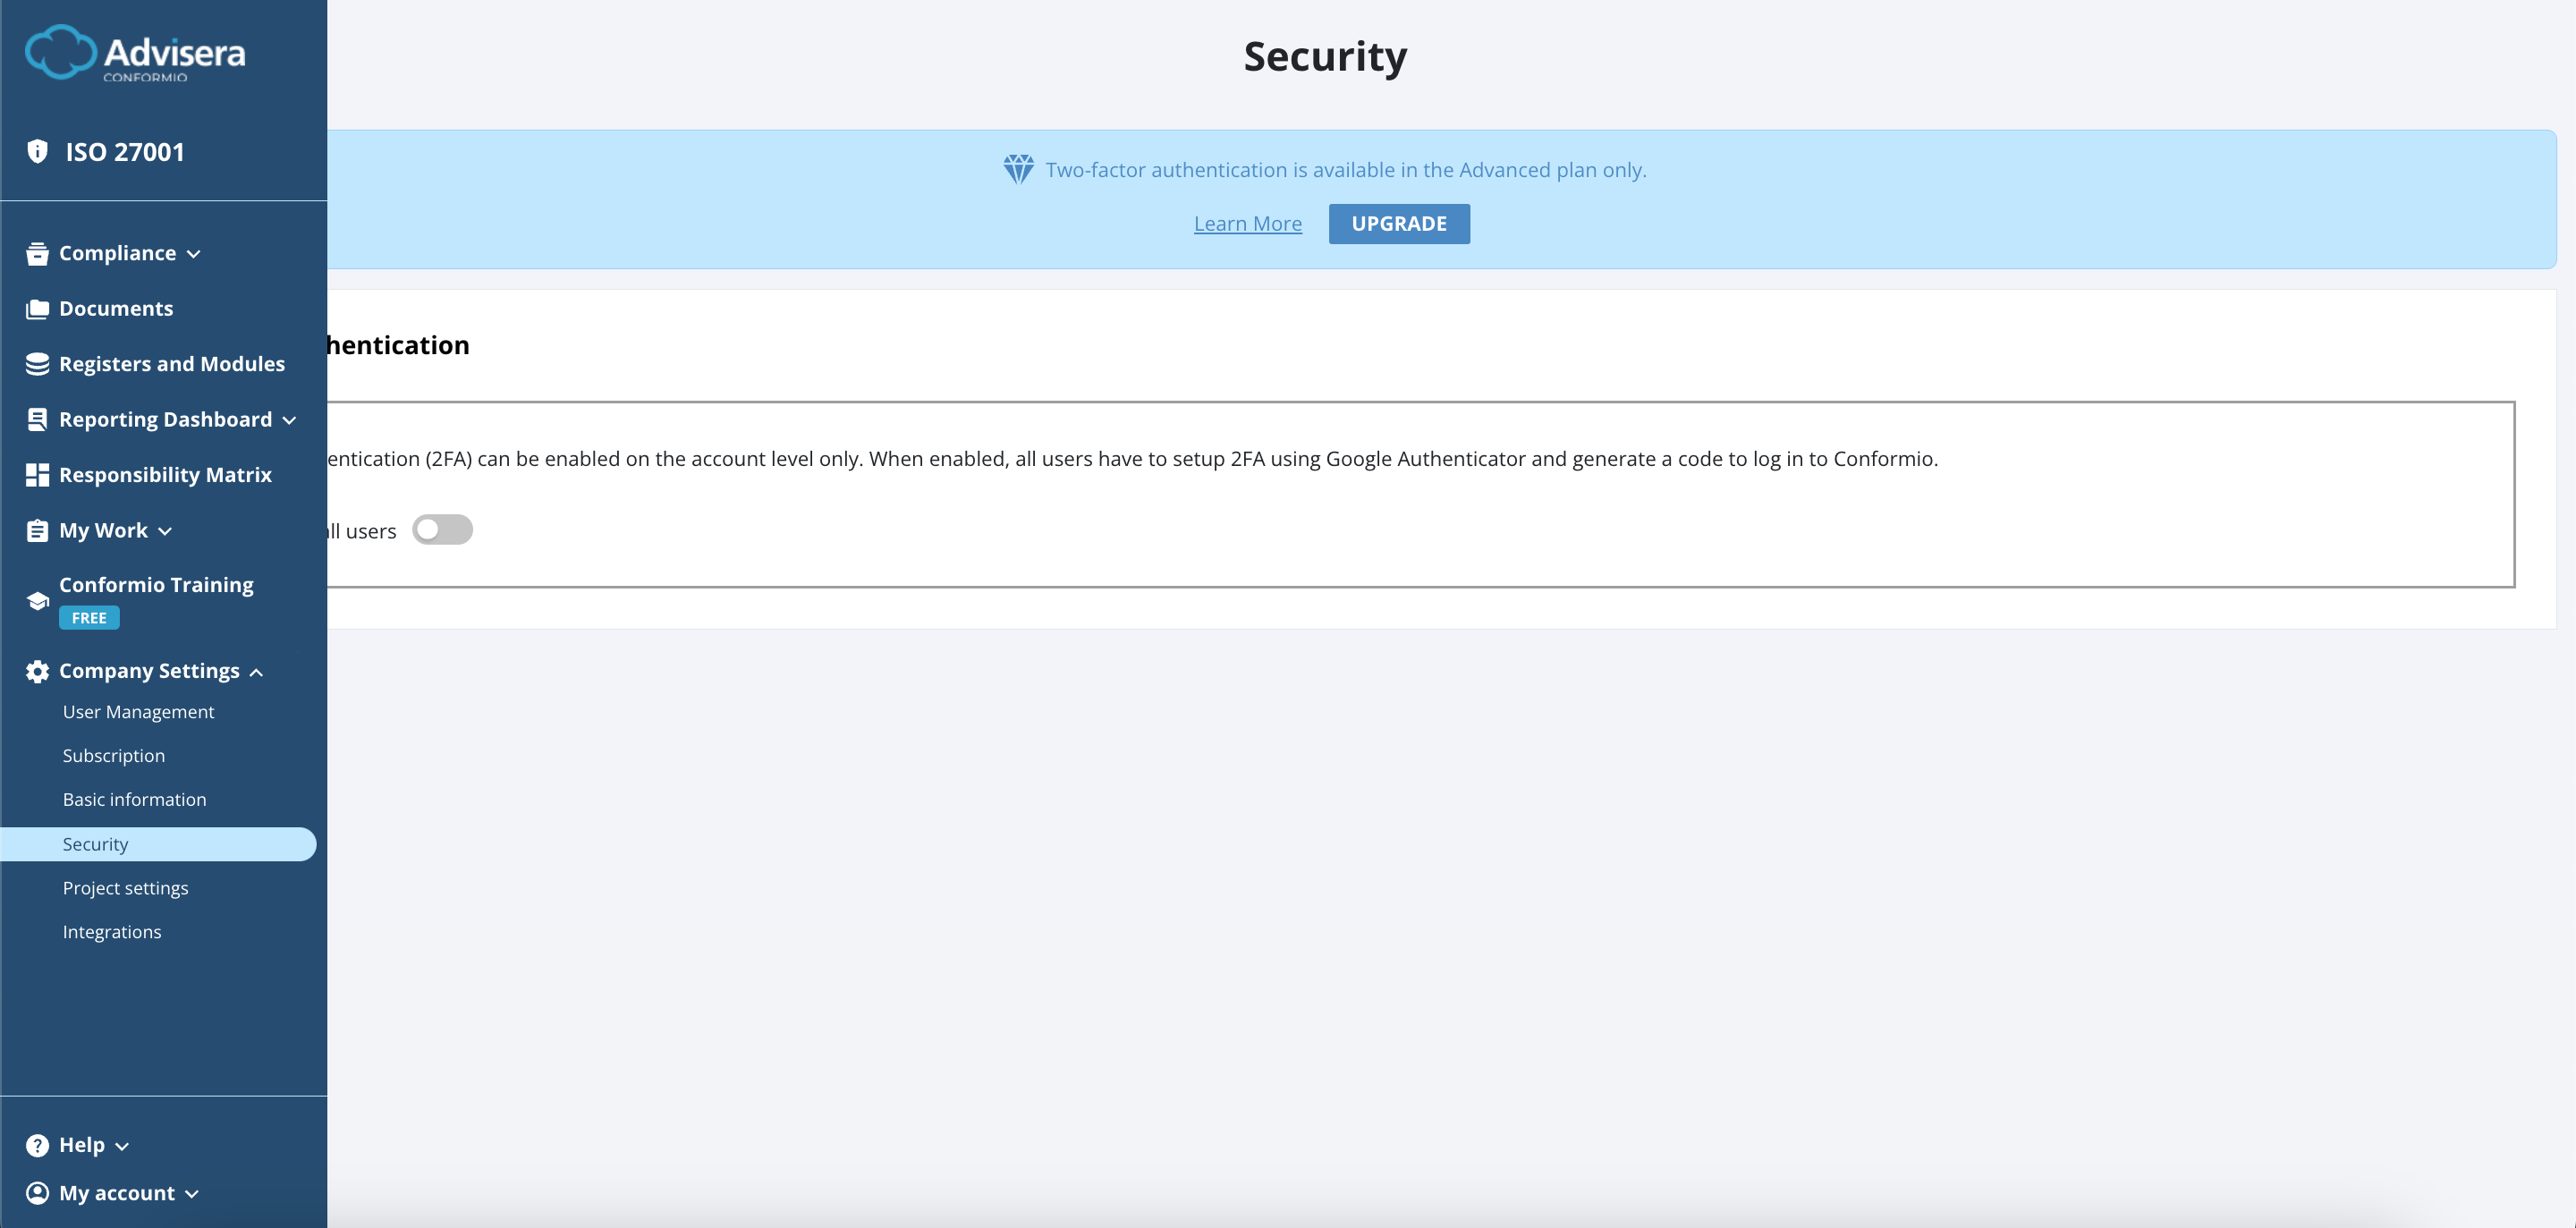
Task: Click the My Work clipboard icon
Action: click(37, 530)
